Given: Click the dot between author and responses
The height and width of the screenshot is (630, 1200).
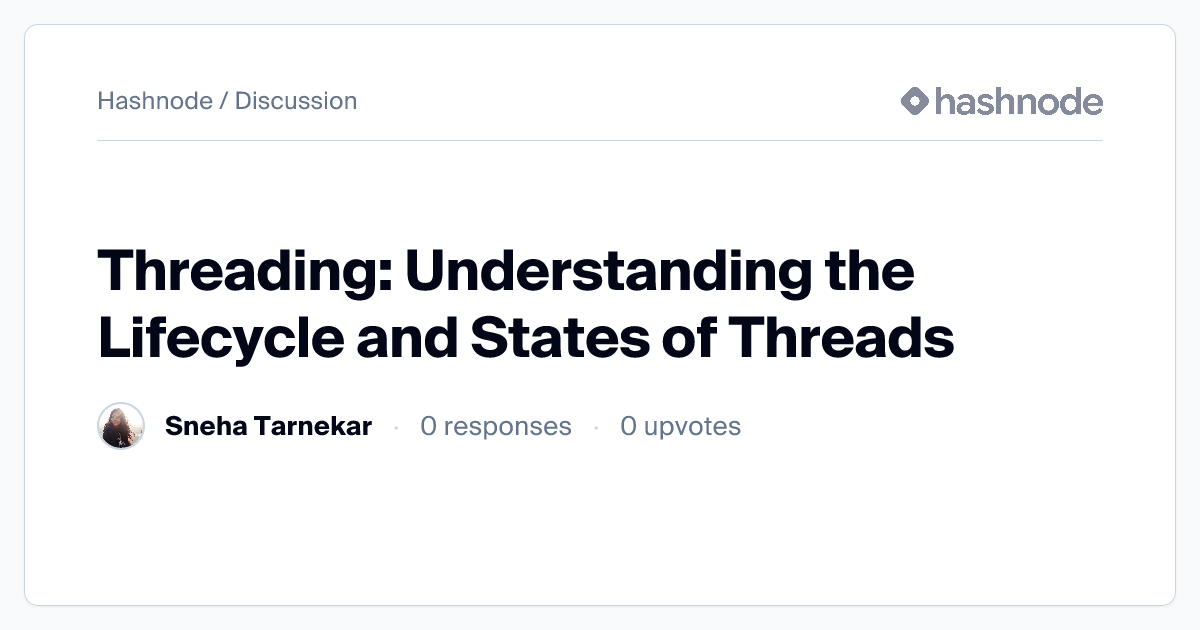Looking at the screenshot, I should pyautogui.click(x=396, y=427).
